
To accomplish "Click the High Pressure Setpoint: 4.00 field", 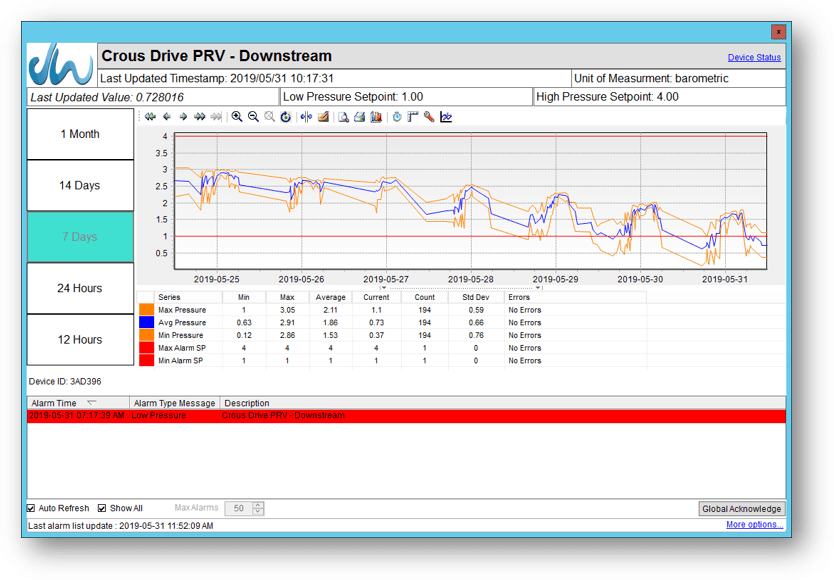I will coord(660,97).
